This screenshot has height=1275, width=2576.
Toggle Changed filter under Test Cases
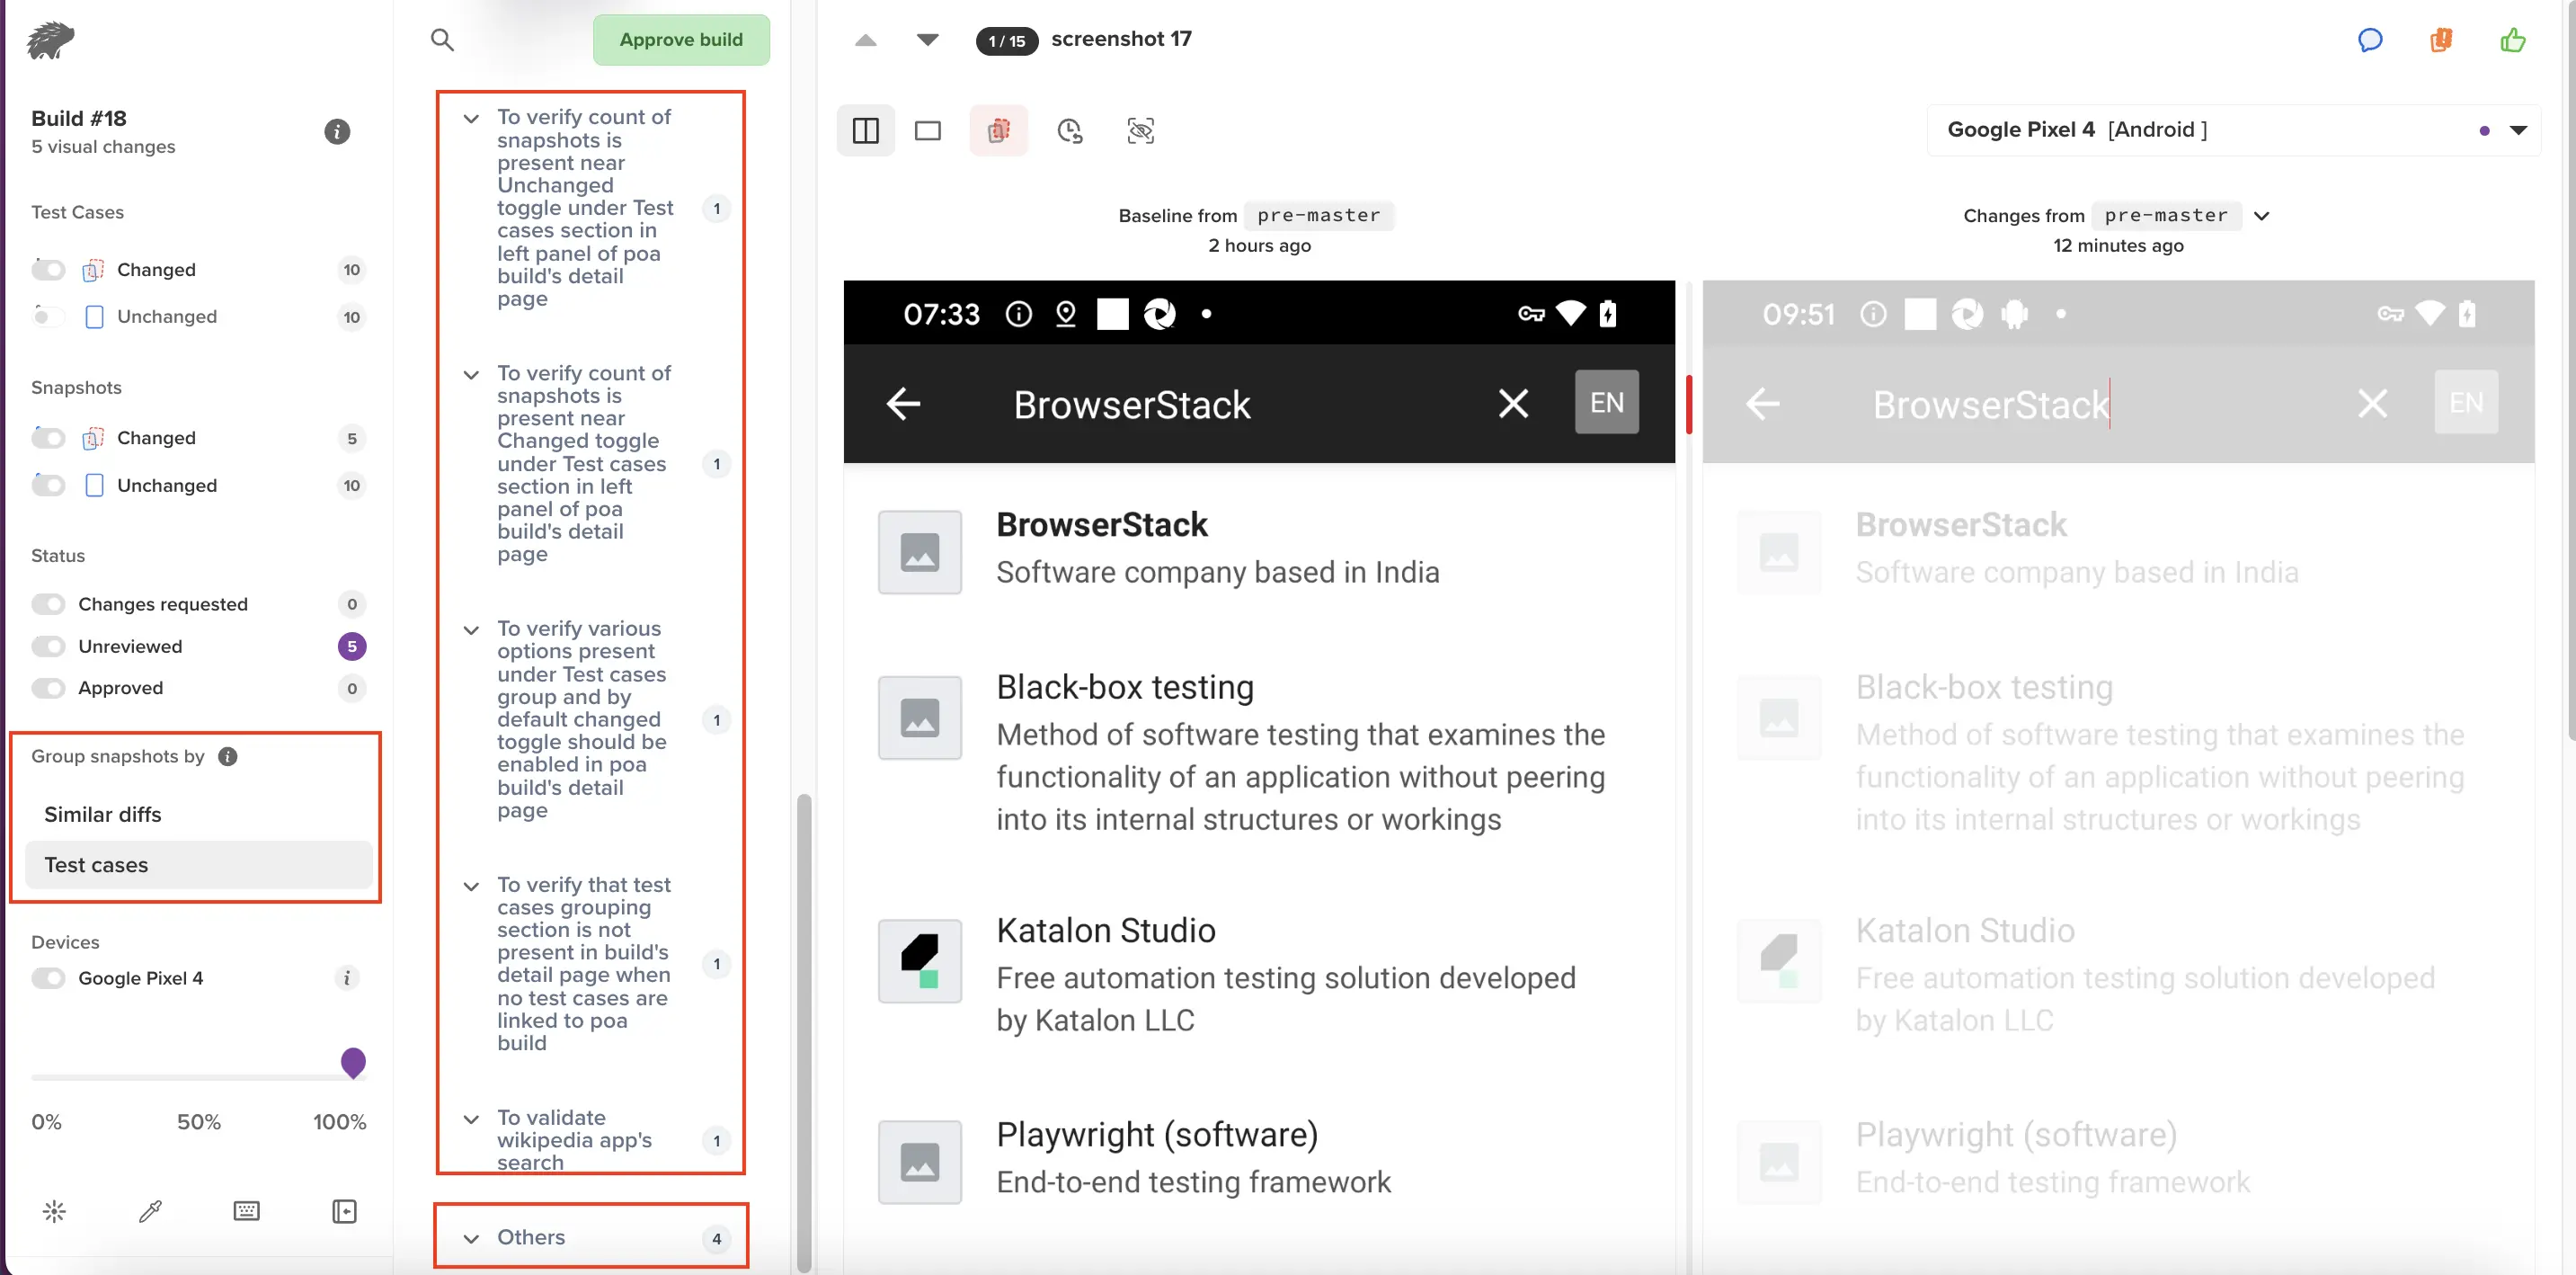(x=48, y=269)
